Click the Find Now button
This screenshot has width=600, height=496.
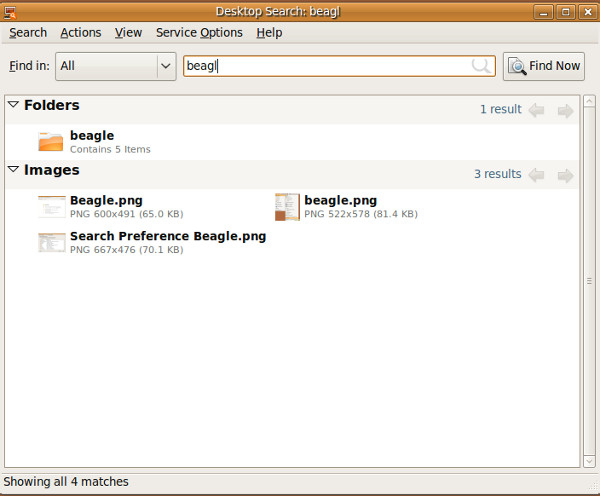(x=544, y=66)
